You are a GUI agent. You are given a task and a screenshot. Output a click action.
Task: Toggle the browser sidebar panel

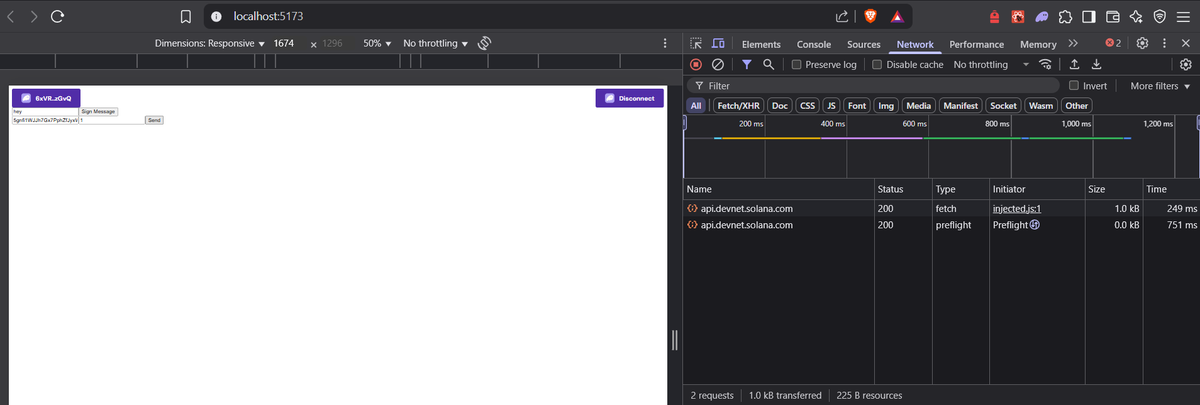pos(1088,16)
